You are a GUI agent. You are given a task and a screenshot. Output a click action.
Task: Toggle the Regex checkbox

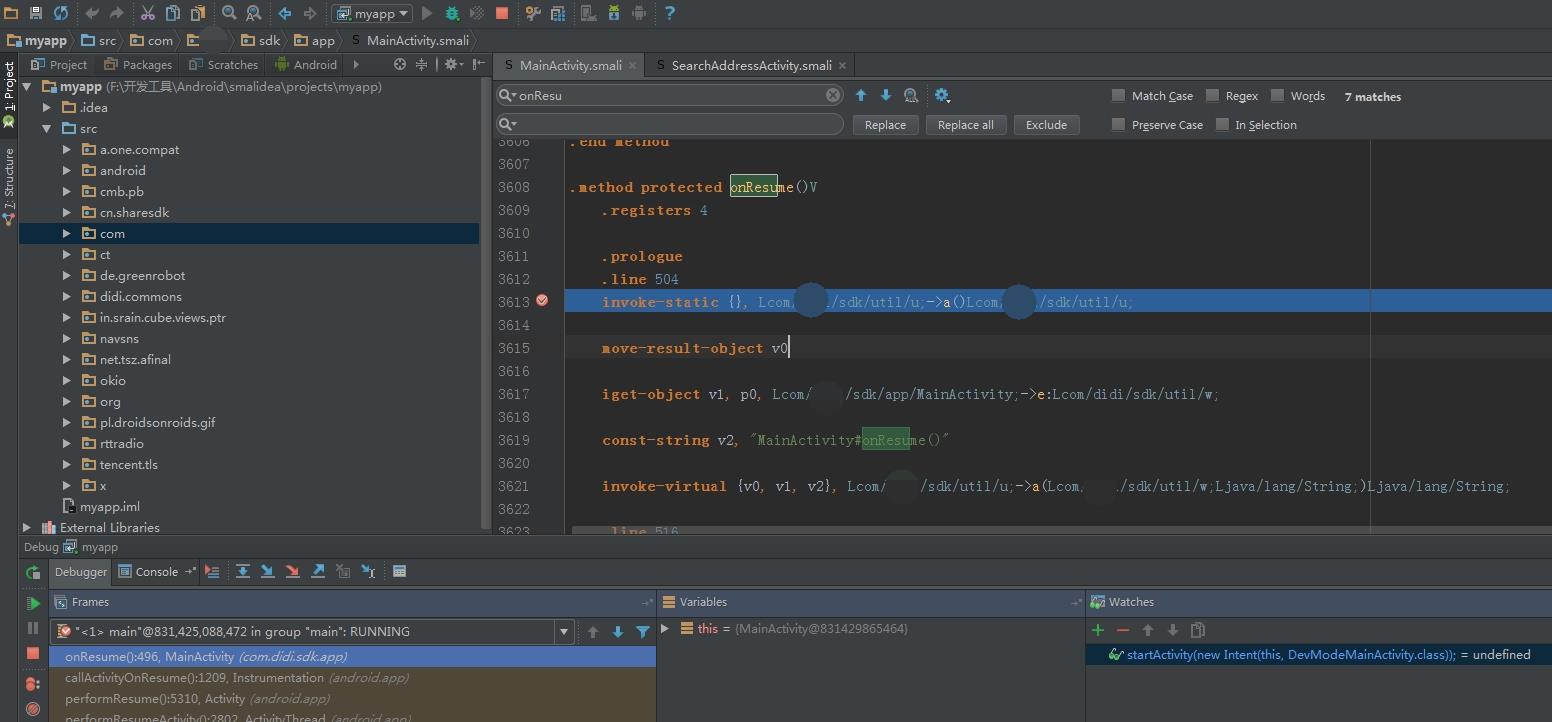point(1212,96)
